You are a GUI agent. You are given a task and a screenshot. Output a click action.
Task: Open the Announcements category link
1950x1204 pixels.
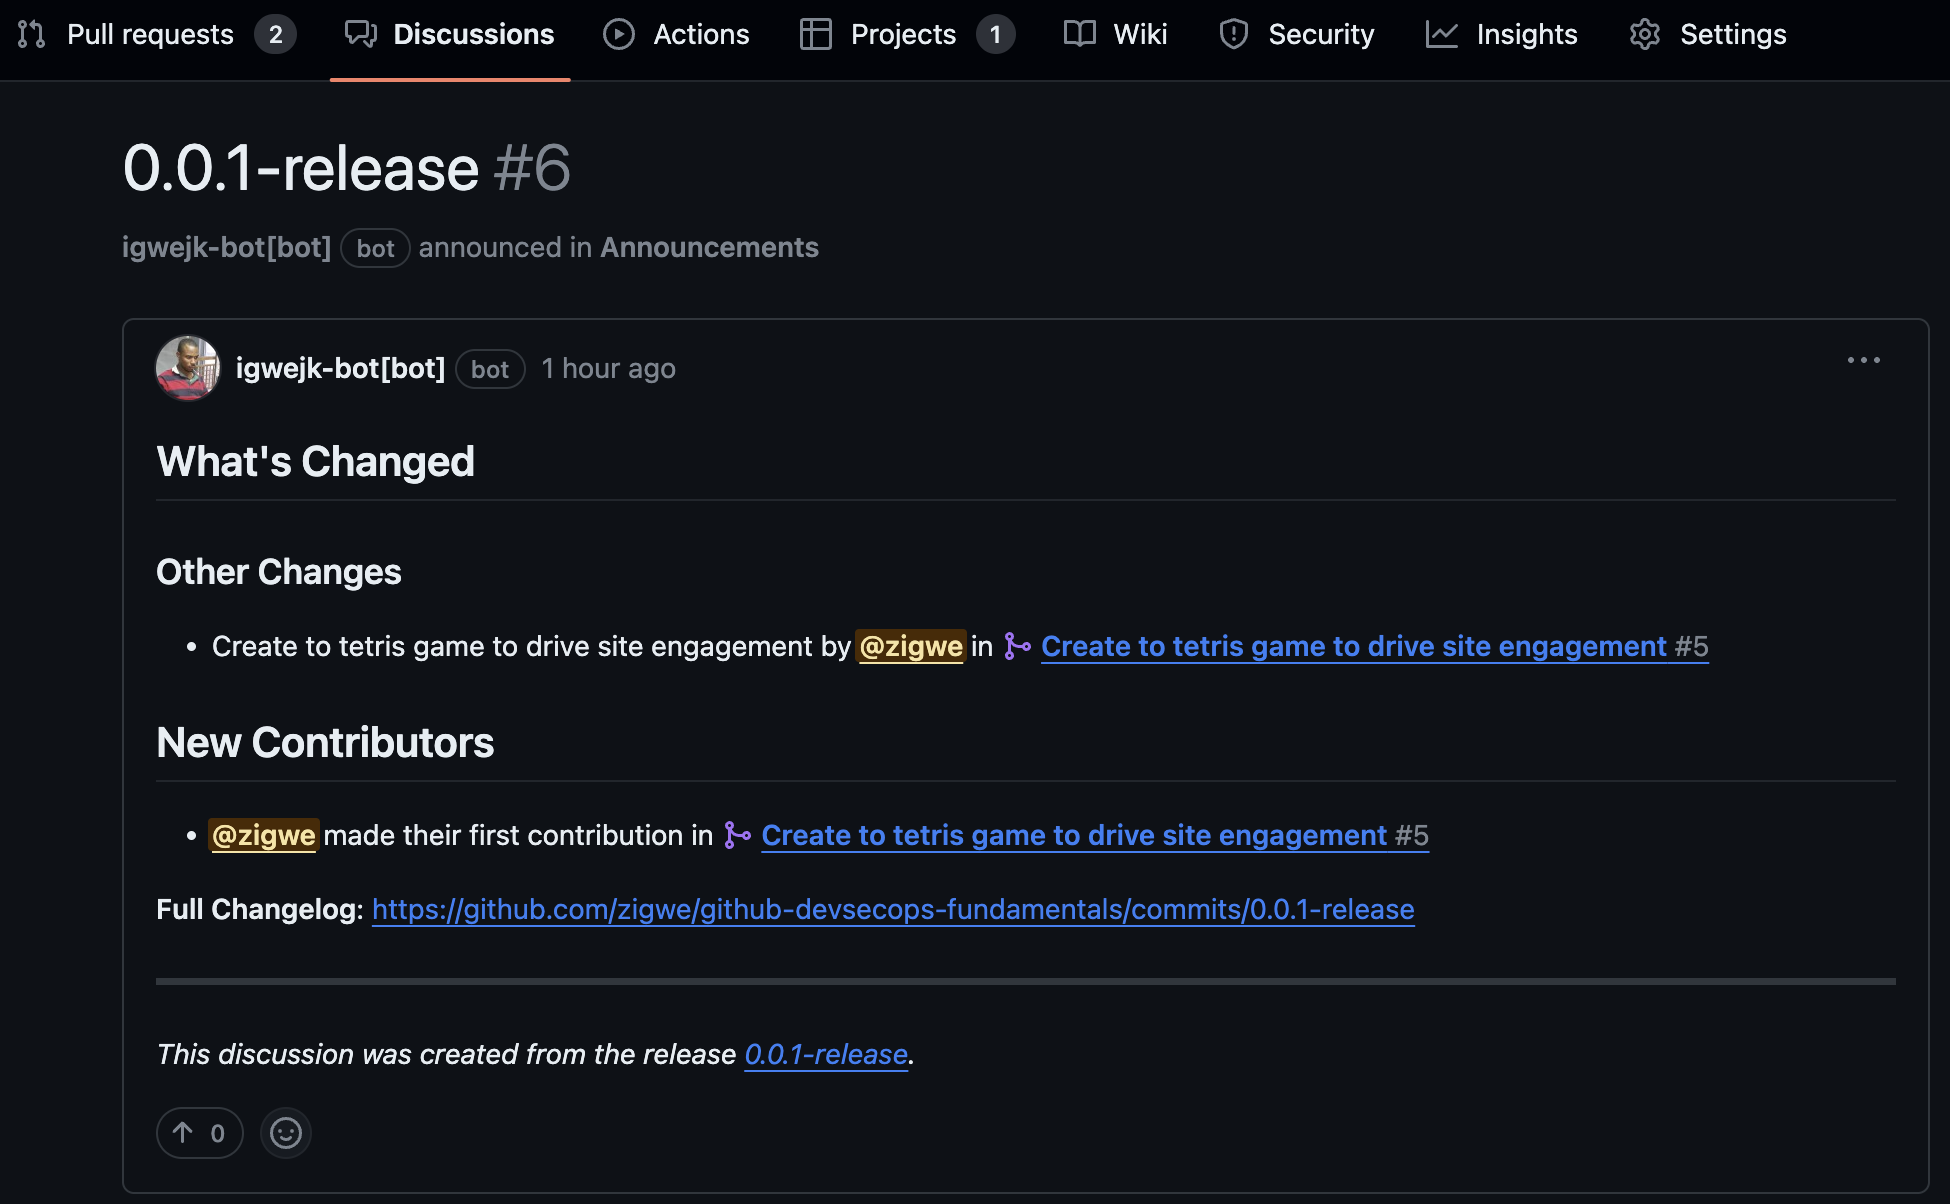click(x=709, y=247)
